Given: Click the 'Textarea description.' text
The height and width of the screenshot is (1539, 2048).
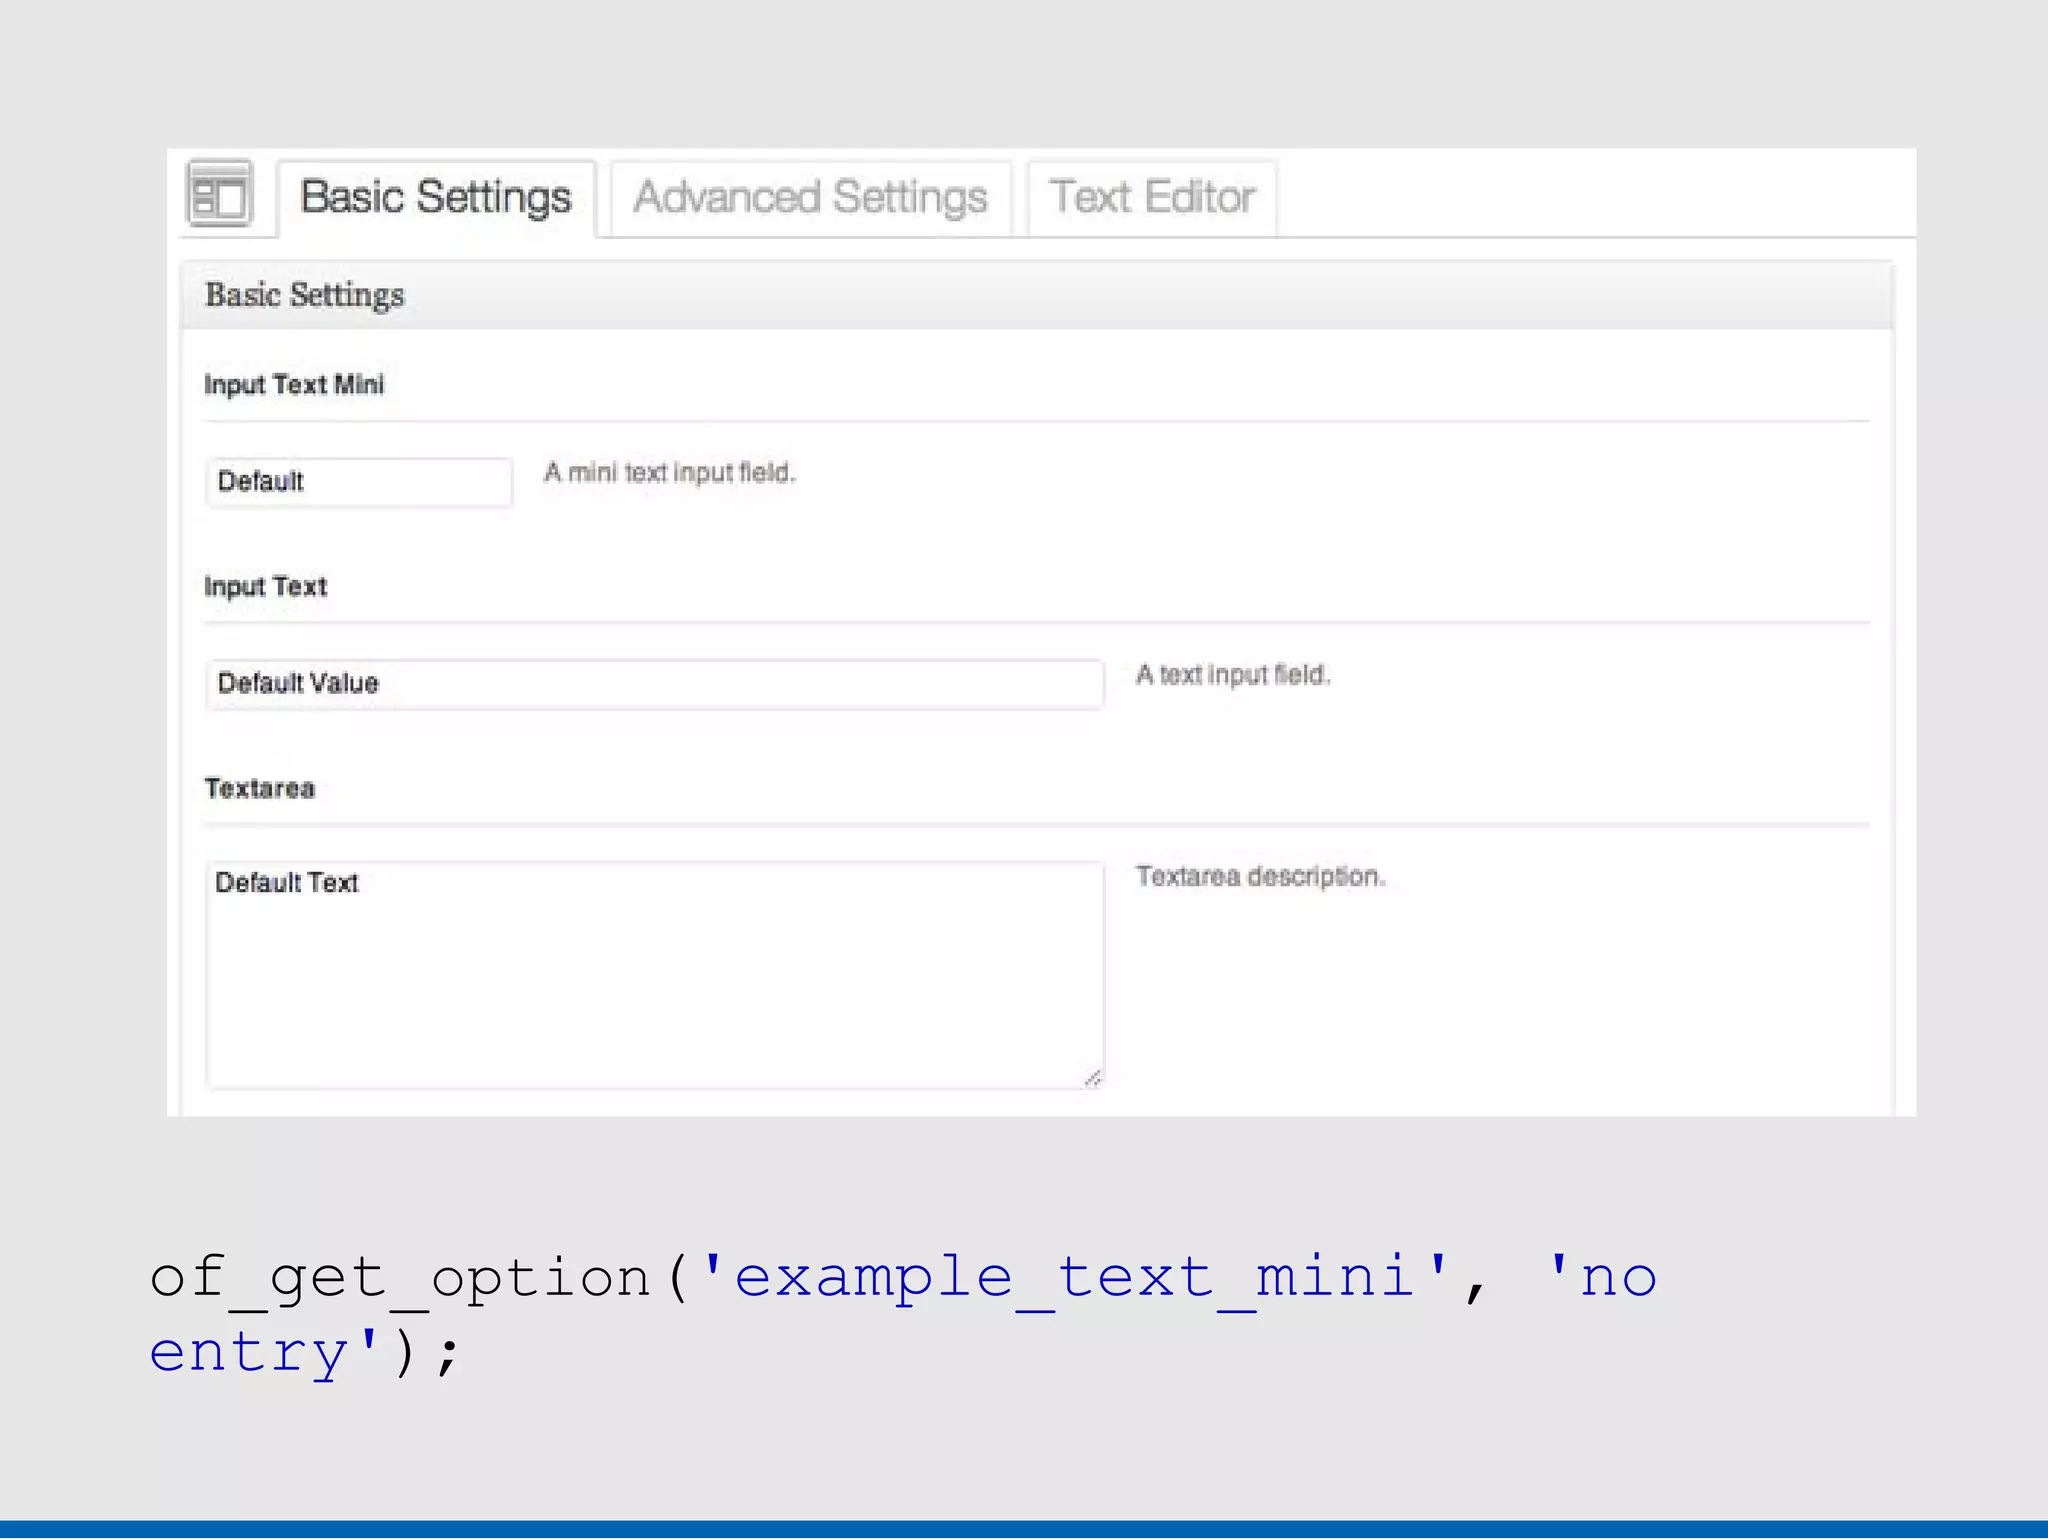Looking at the screenshot, I should 1261,877.
